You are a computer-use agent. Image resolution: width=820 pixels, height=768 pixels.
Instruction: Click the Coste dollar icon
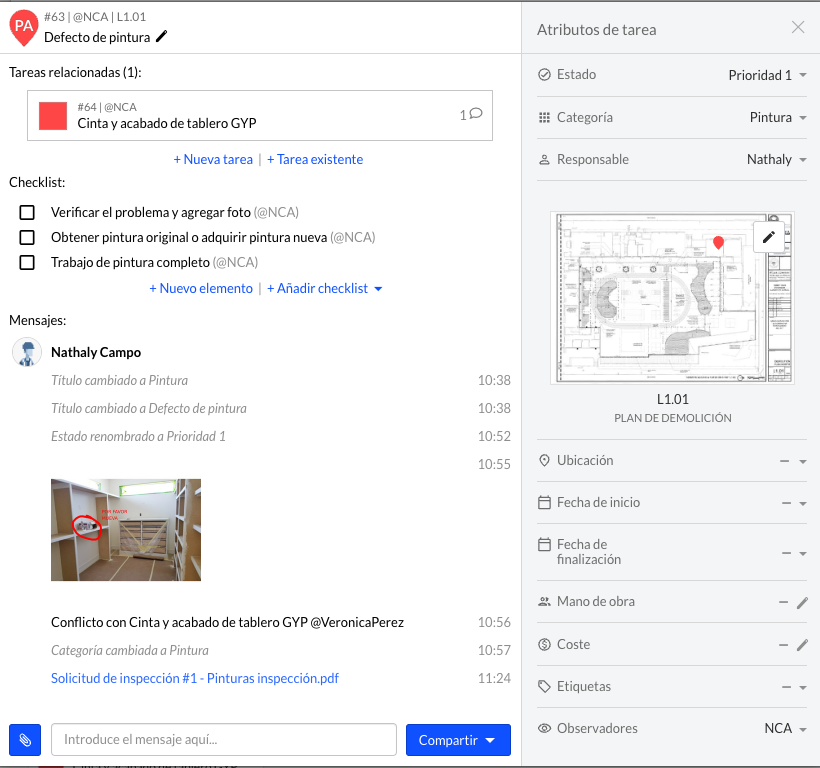click(544, 644)
